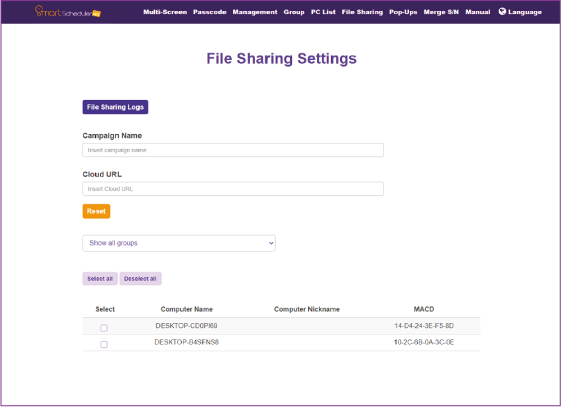Click MAC address 14-D4-24-3E-F5-8D
Viewport: 561px width, 407px height.
tap(424, 326)
